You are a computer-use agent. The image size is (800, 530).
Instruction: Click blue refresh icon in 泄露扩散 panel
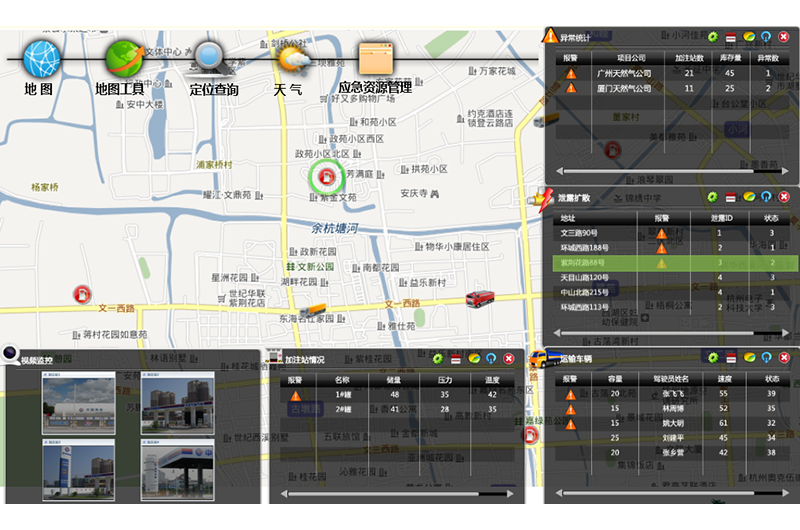[767, 198]
